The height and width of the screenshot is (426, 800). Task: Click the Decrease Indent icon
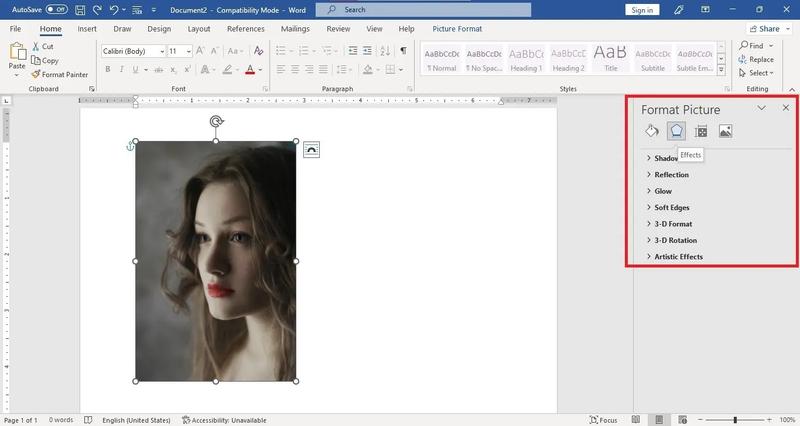(x=353, y=51)
